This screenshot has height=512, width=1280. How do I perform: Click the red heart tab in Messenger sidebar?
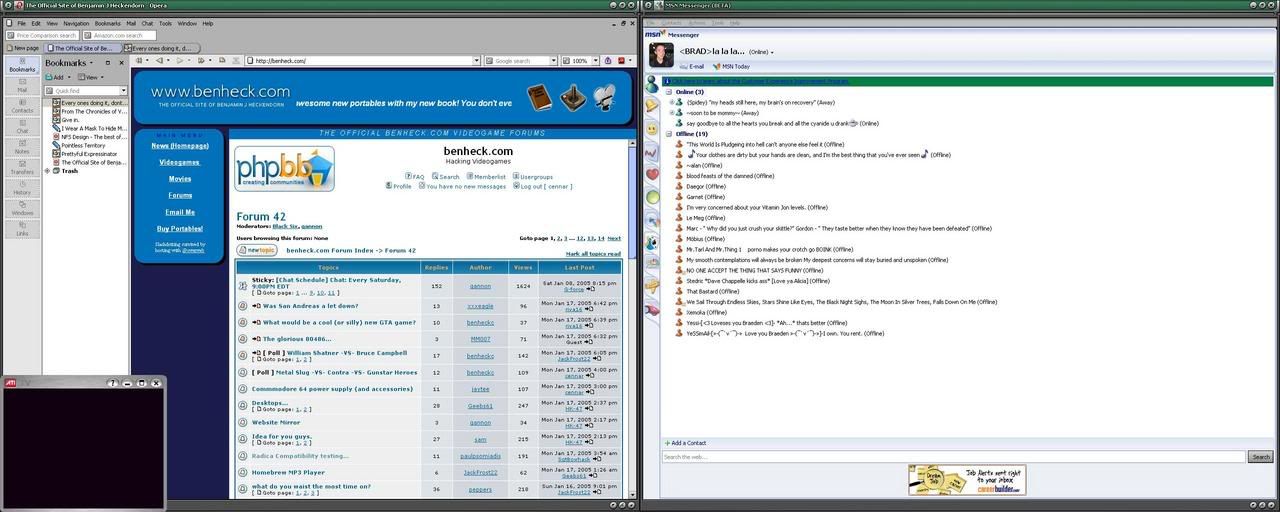click(x=652, y=174)
